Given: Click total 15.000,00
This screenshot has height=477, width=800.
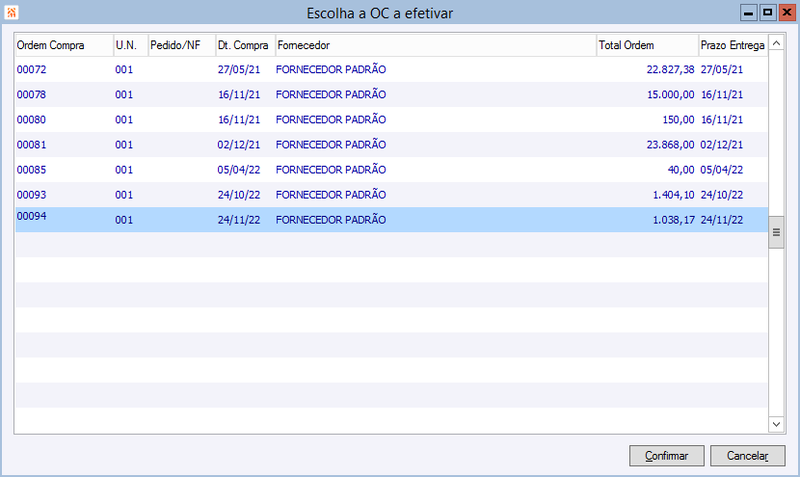Looking at the screenshot, I should coord(670,94).
